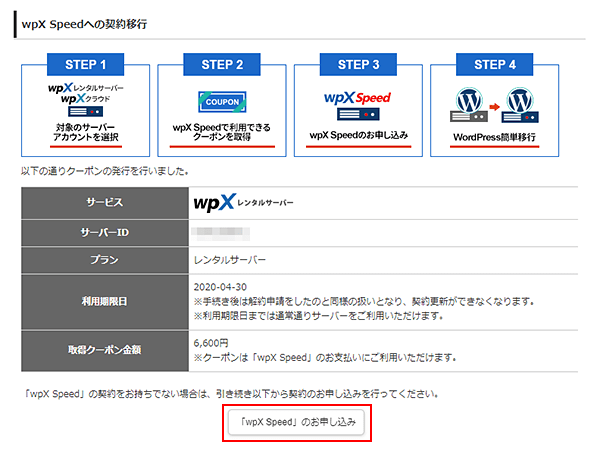Screen dimensions: 600x473
Task: Click the STEP 3 header label
Action: (x=358, y=64)
